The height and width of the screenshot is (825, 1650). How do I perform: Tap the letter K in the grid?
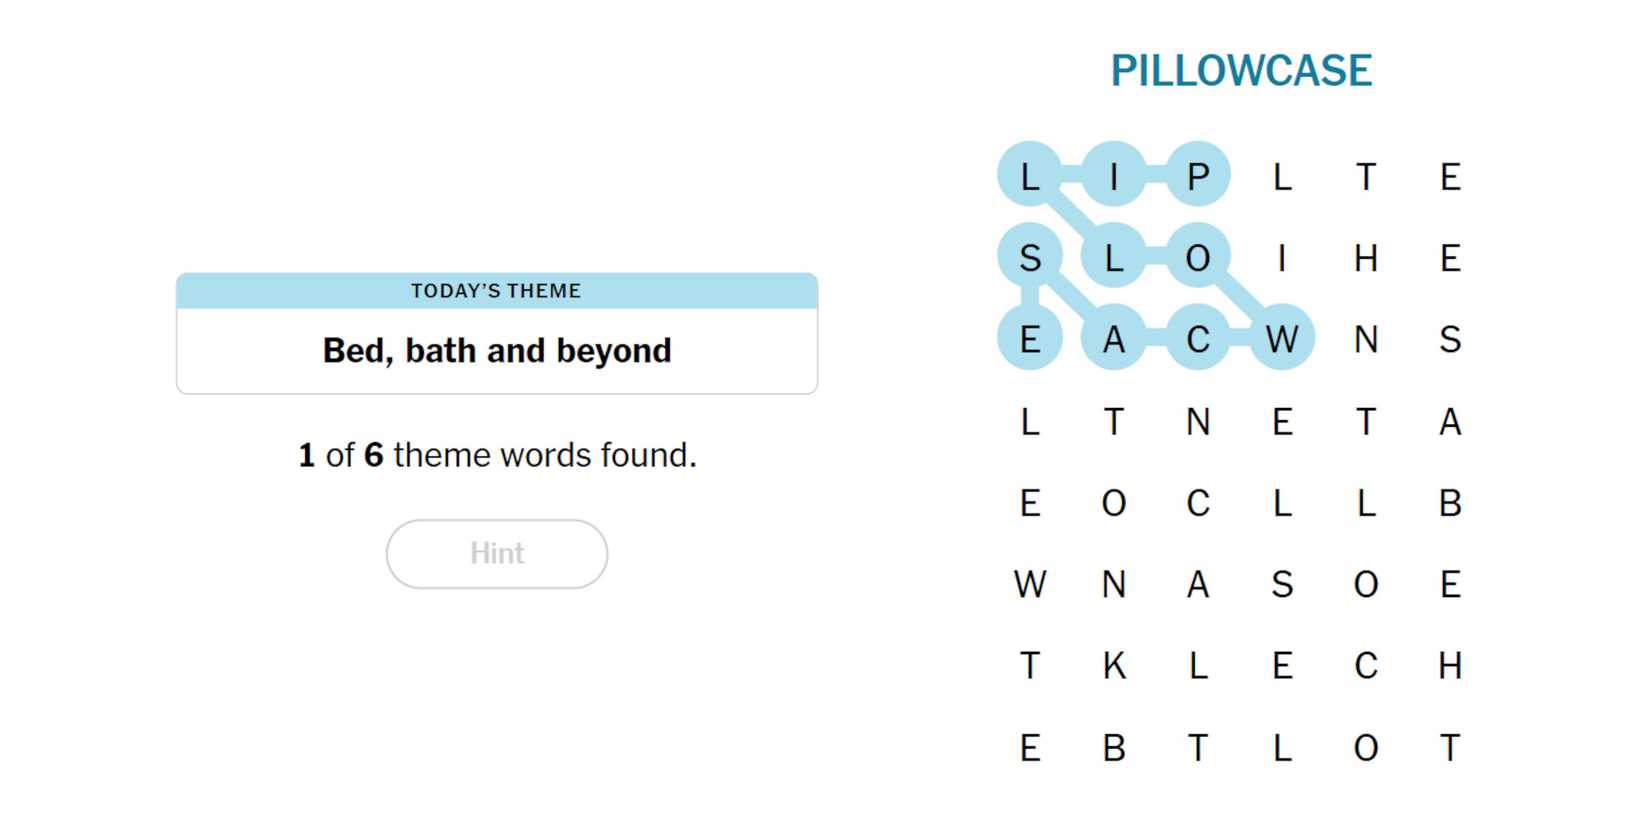click(1113, 665)
